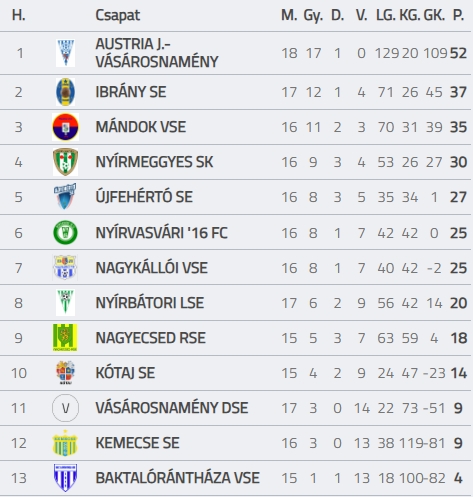Click the Nyírbátori LSE green pennant logo
The image size is (473, 497).
[65, 303]
